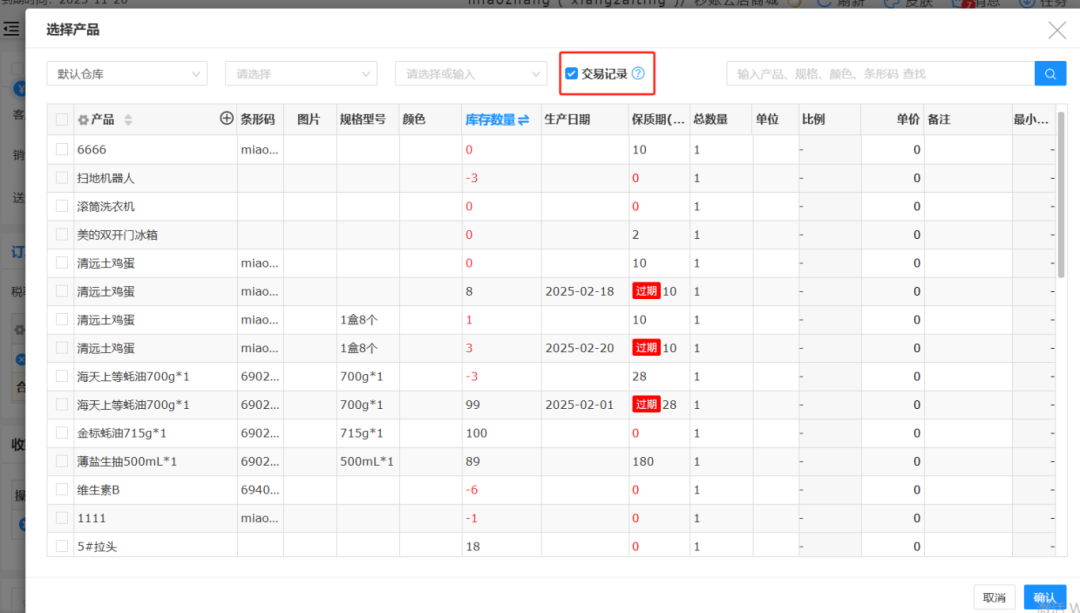Click the help question mark beside 交易记录
The width and height of the screenshot is (1080, 613).
(638, 73)
